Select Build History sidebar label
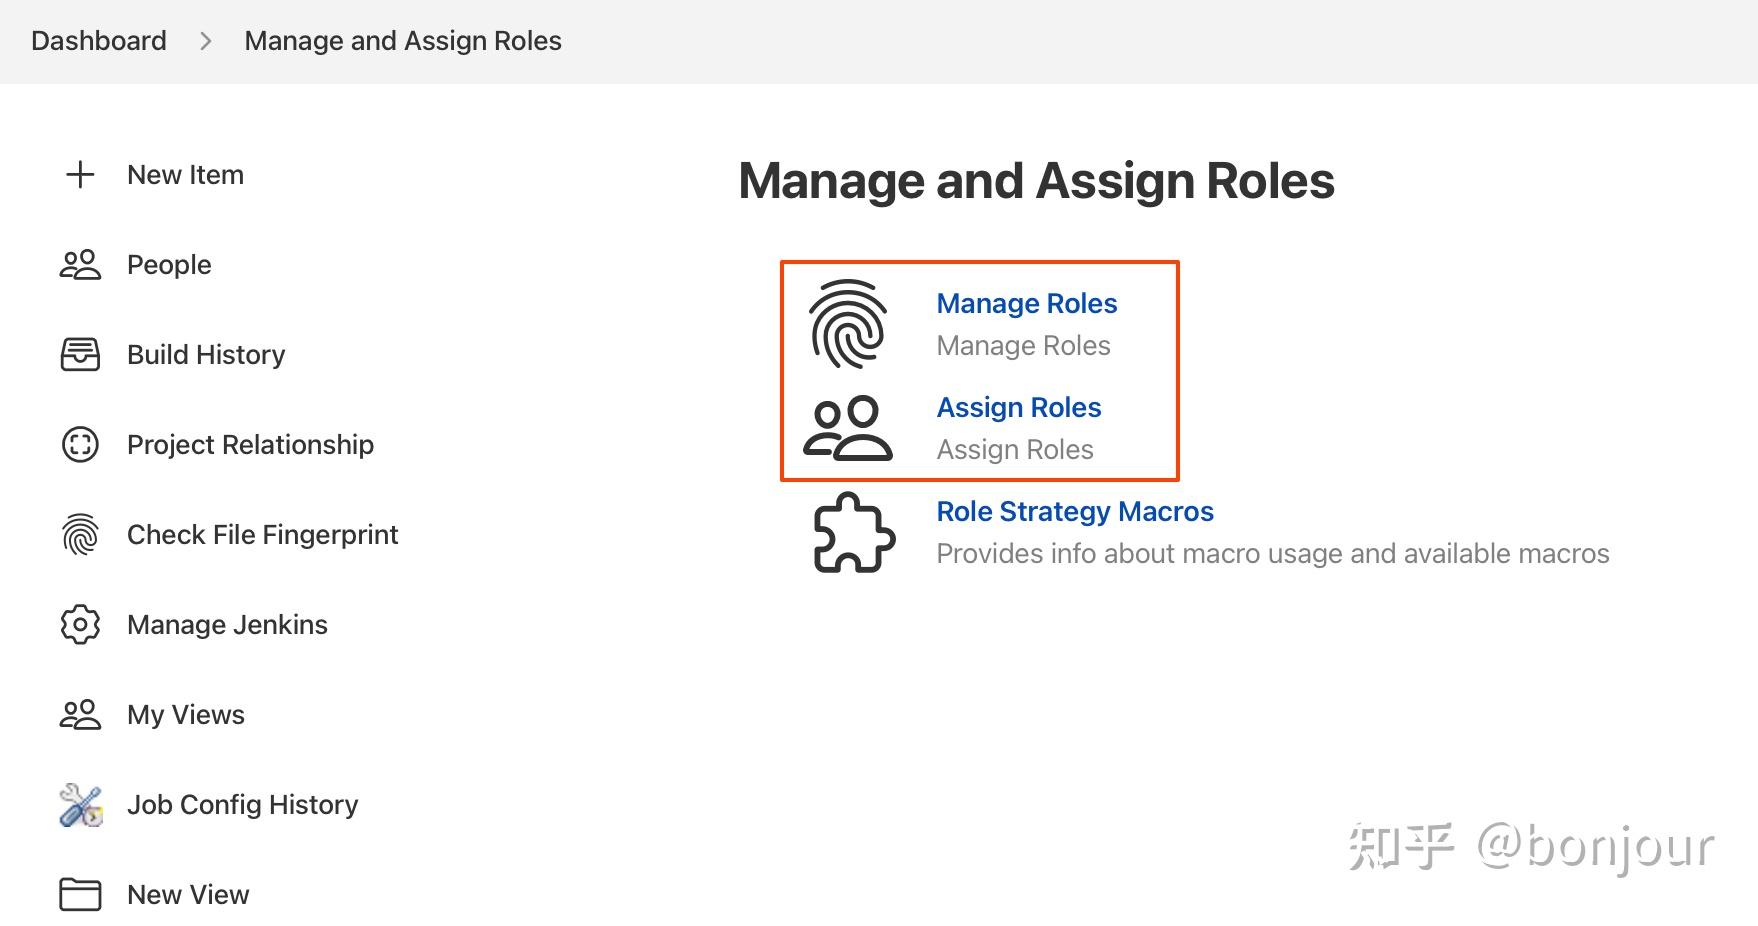 point(206,355)
